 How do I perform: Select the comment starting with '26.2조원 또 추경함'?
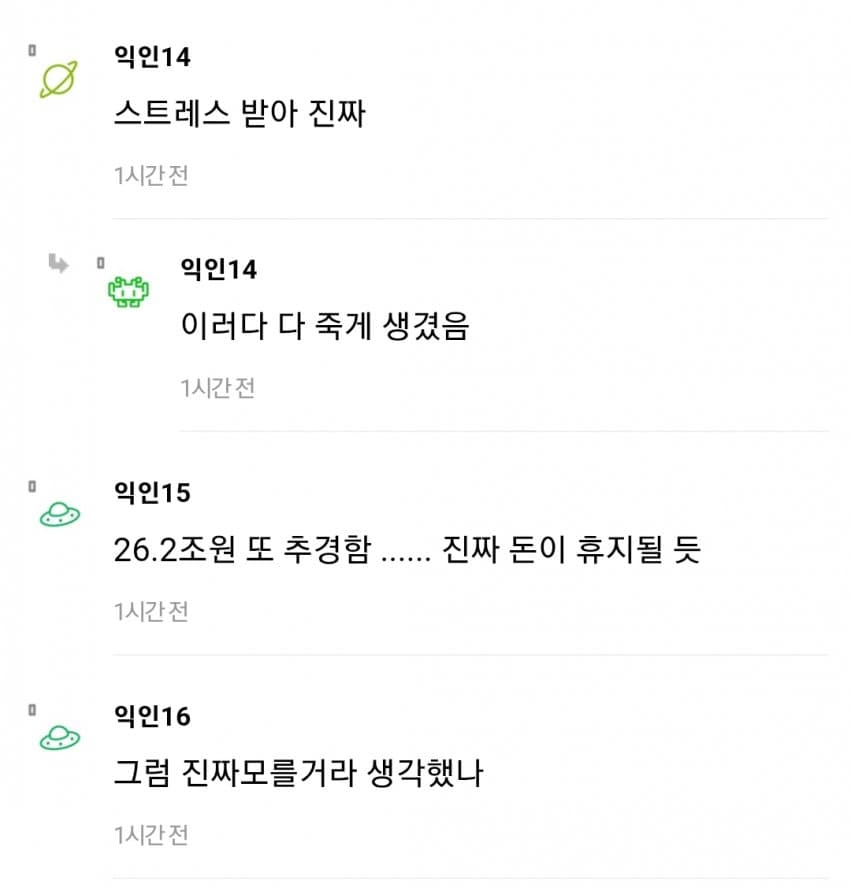click(x=407, y=551)
